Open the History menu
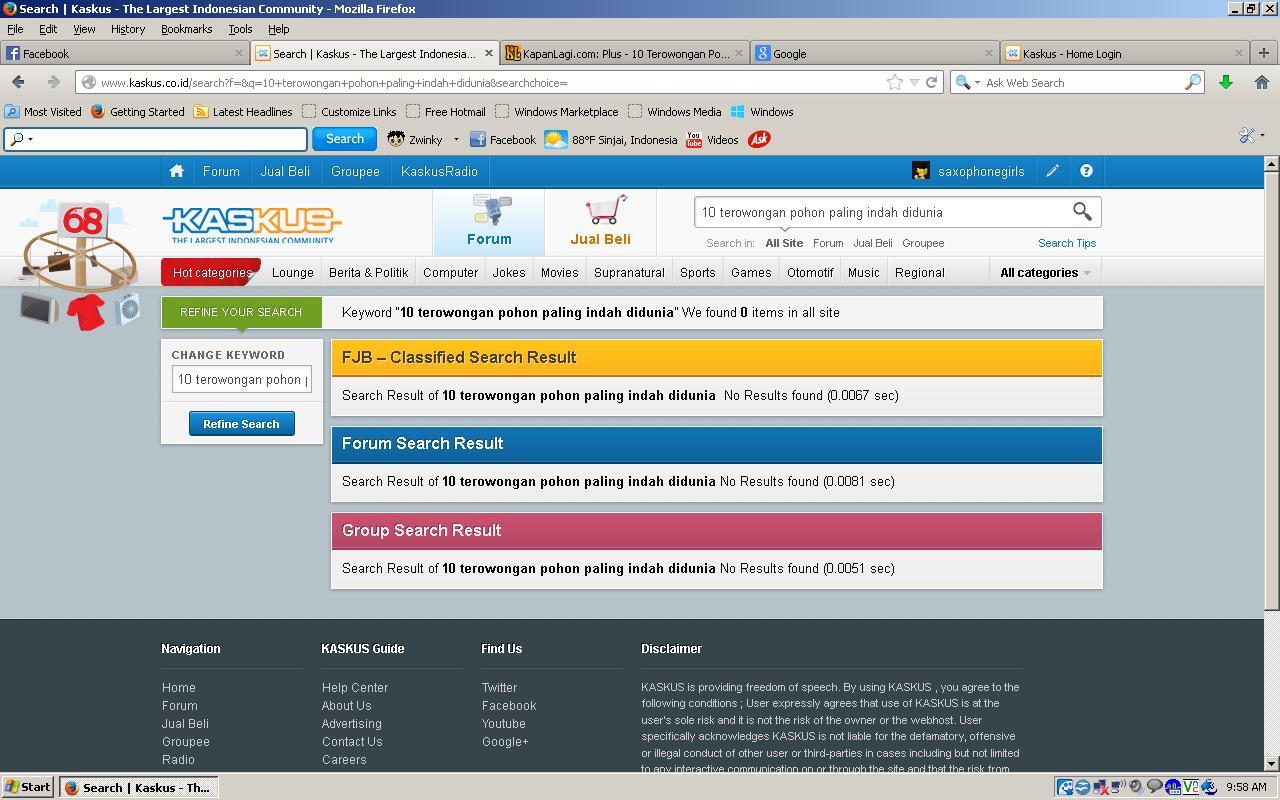The width and height of the screenshot is (1280, 800). [x=127, y=29]
